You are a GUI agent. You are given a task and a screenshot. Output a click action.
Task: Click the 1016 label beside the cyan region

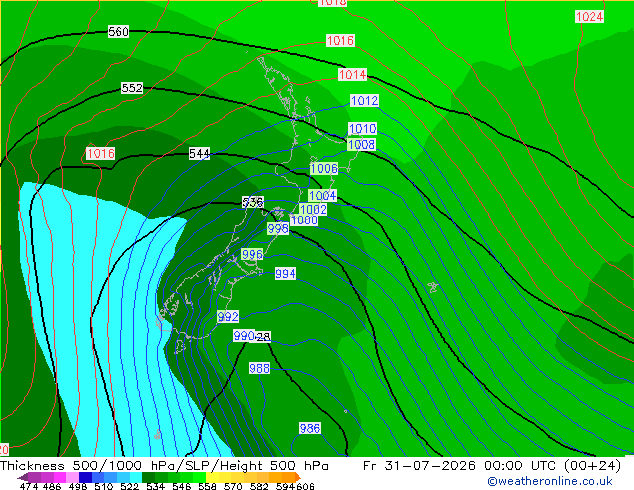tap(101, 154)
